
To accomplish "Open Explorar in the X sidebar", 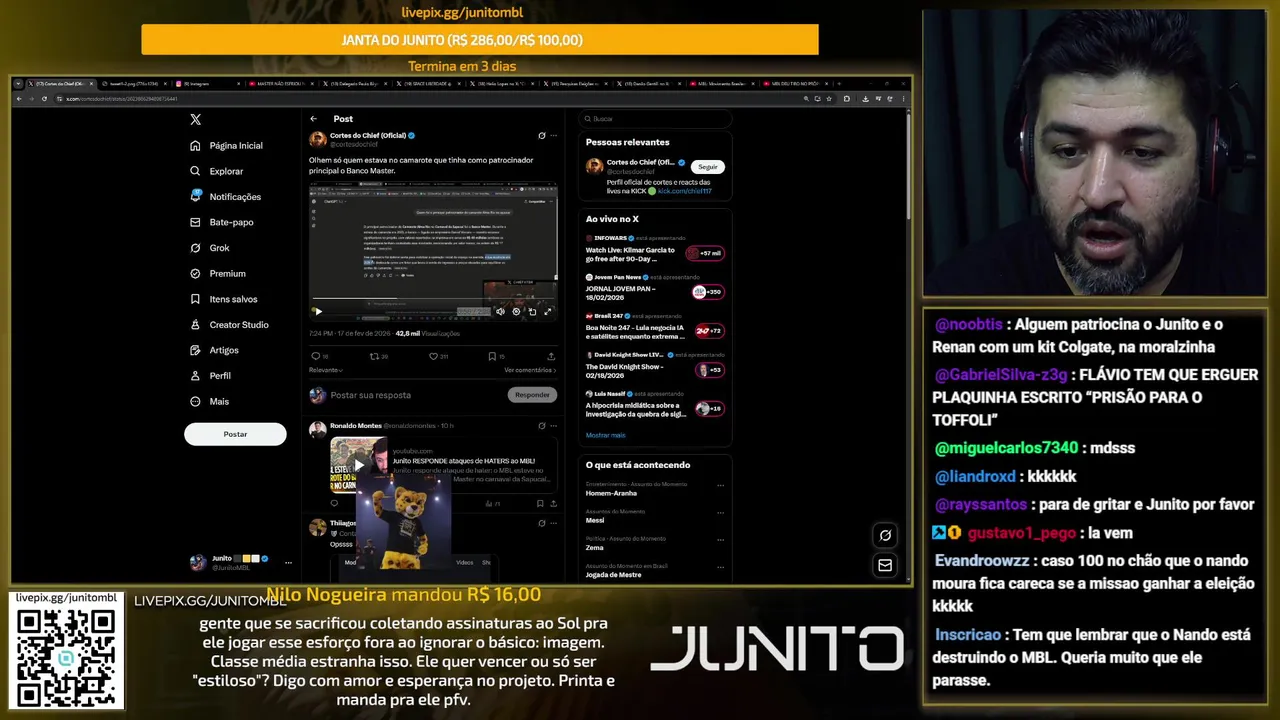I will click(217, 171).
